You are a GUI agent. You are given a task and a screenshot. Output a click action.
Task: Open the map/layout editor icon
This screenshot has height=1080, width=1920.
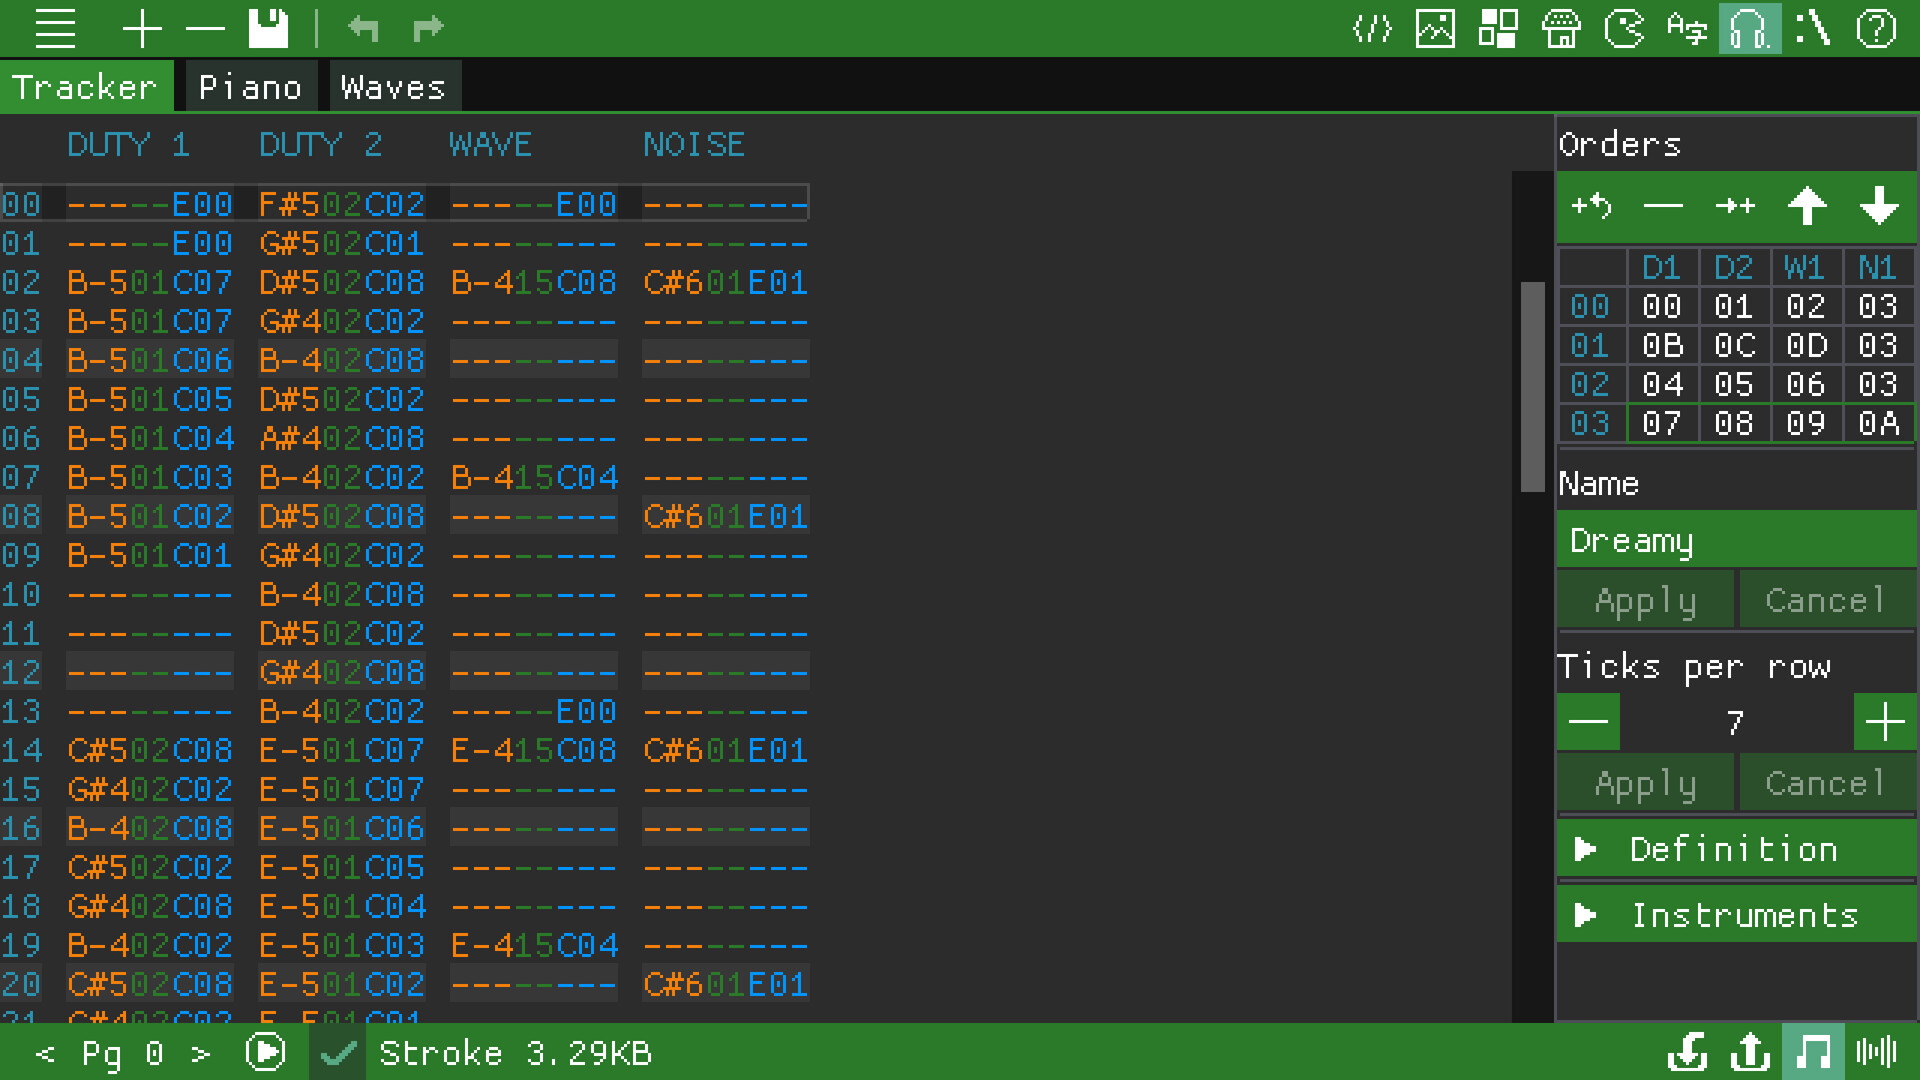pyautogui.click(x=1499, y=29)
